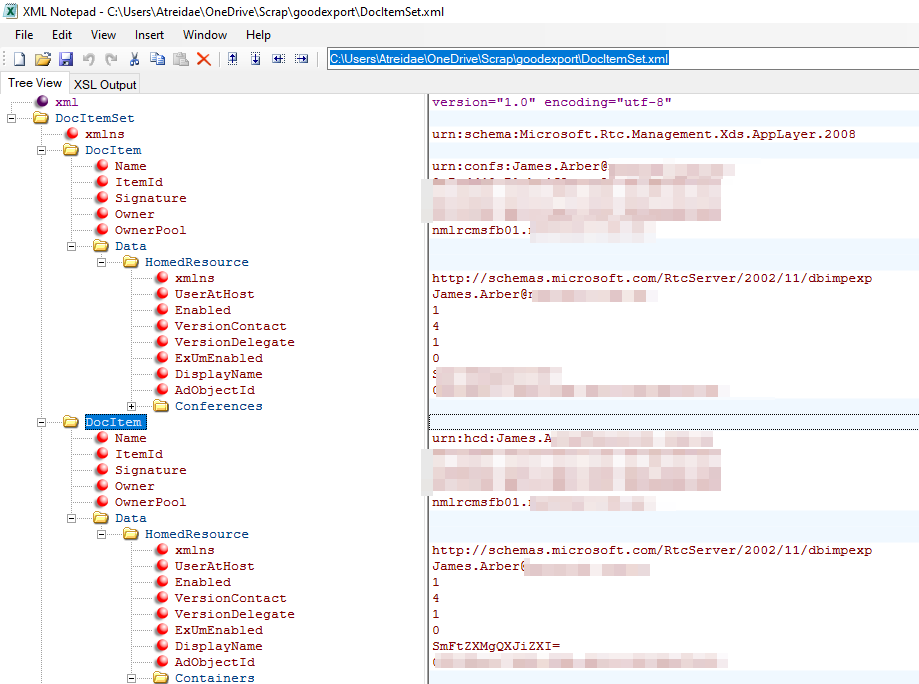The width and height of the screenshot is (919, 684).
Task: Select UserAtHost node in the Containers branch
Action: [215, 566]
